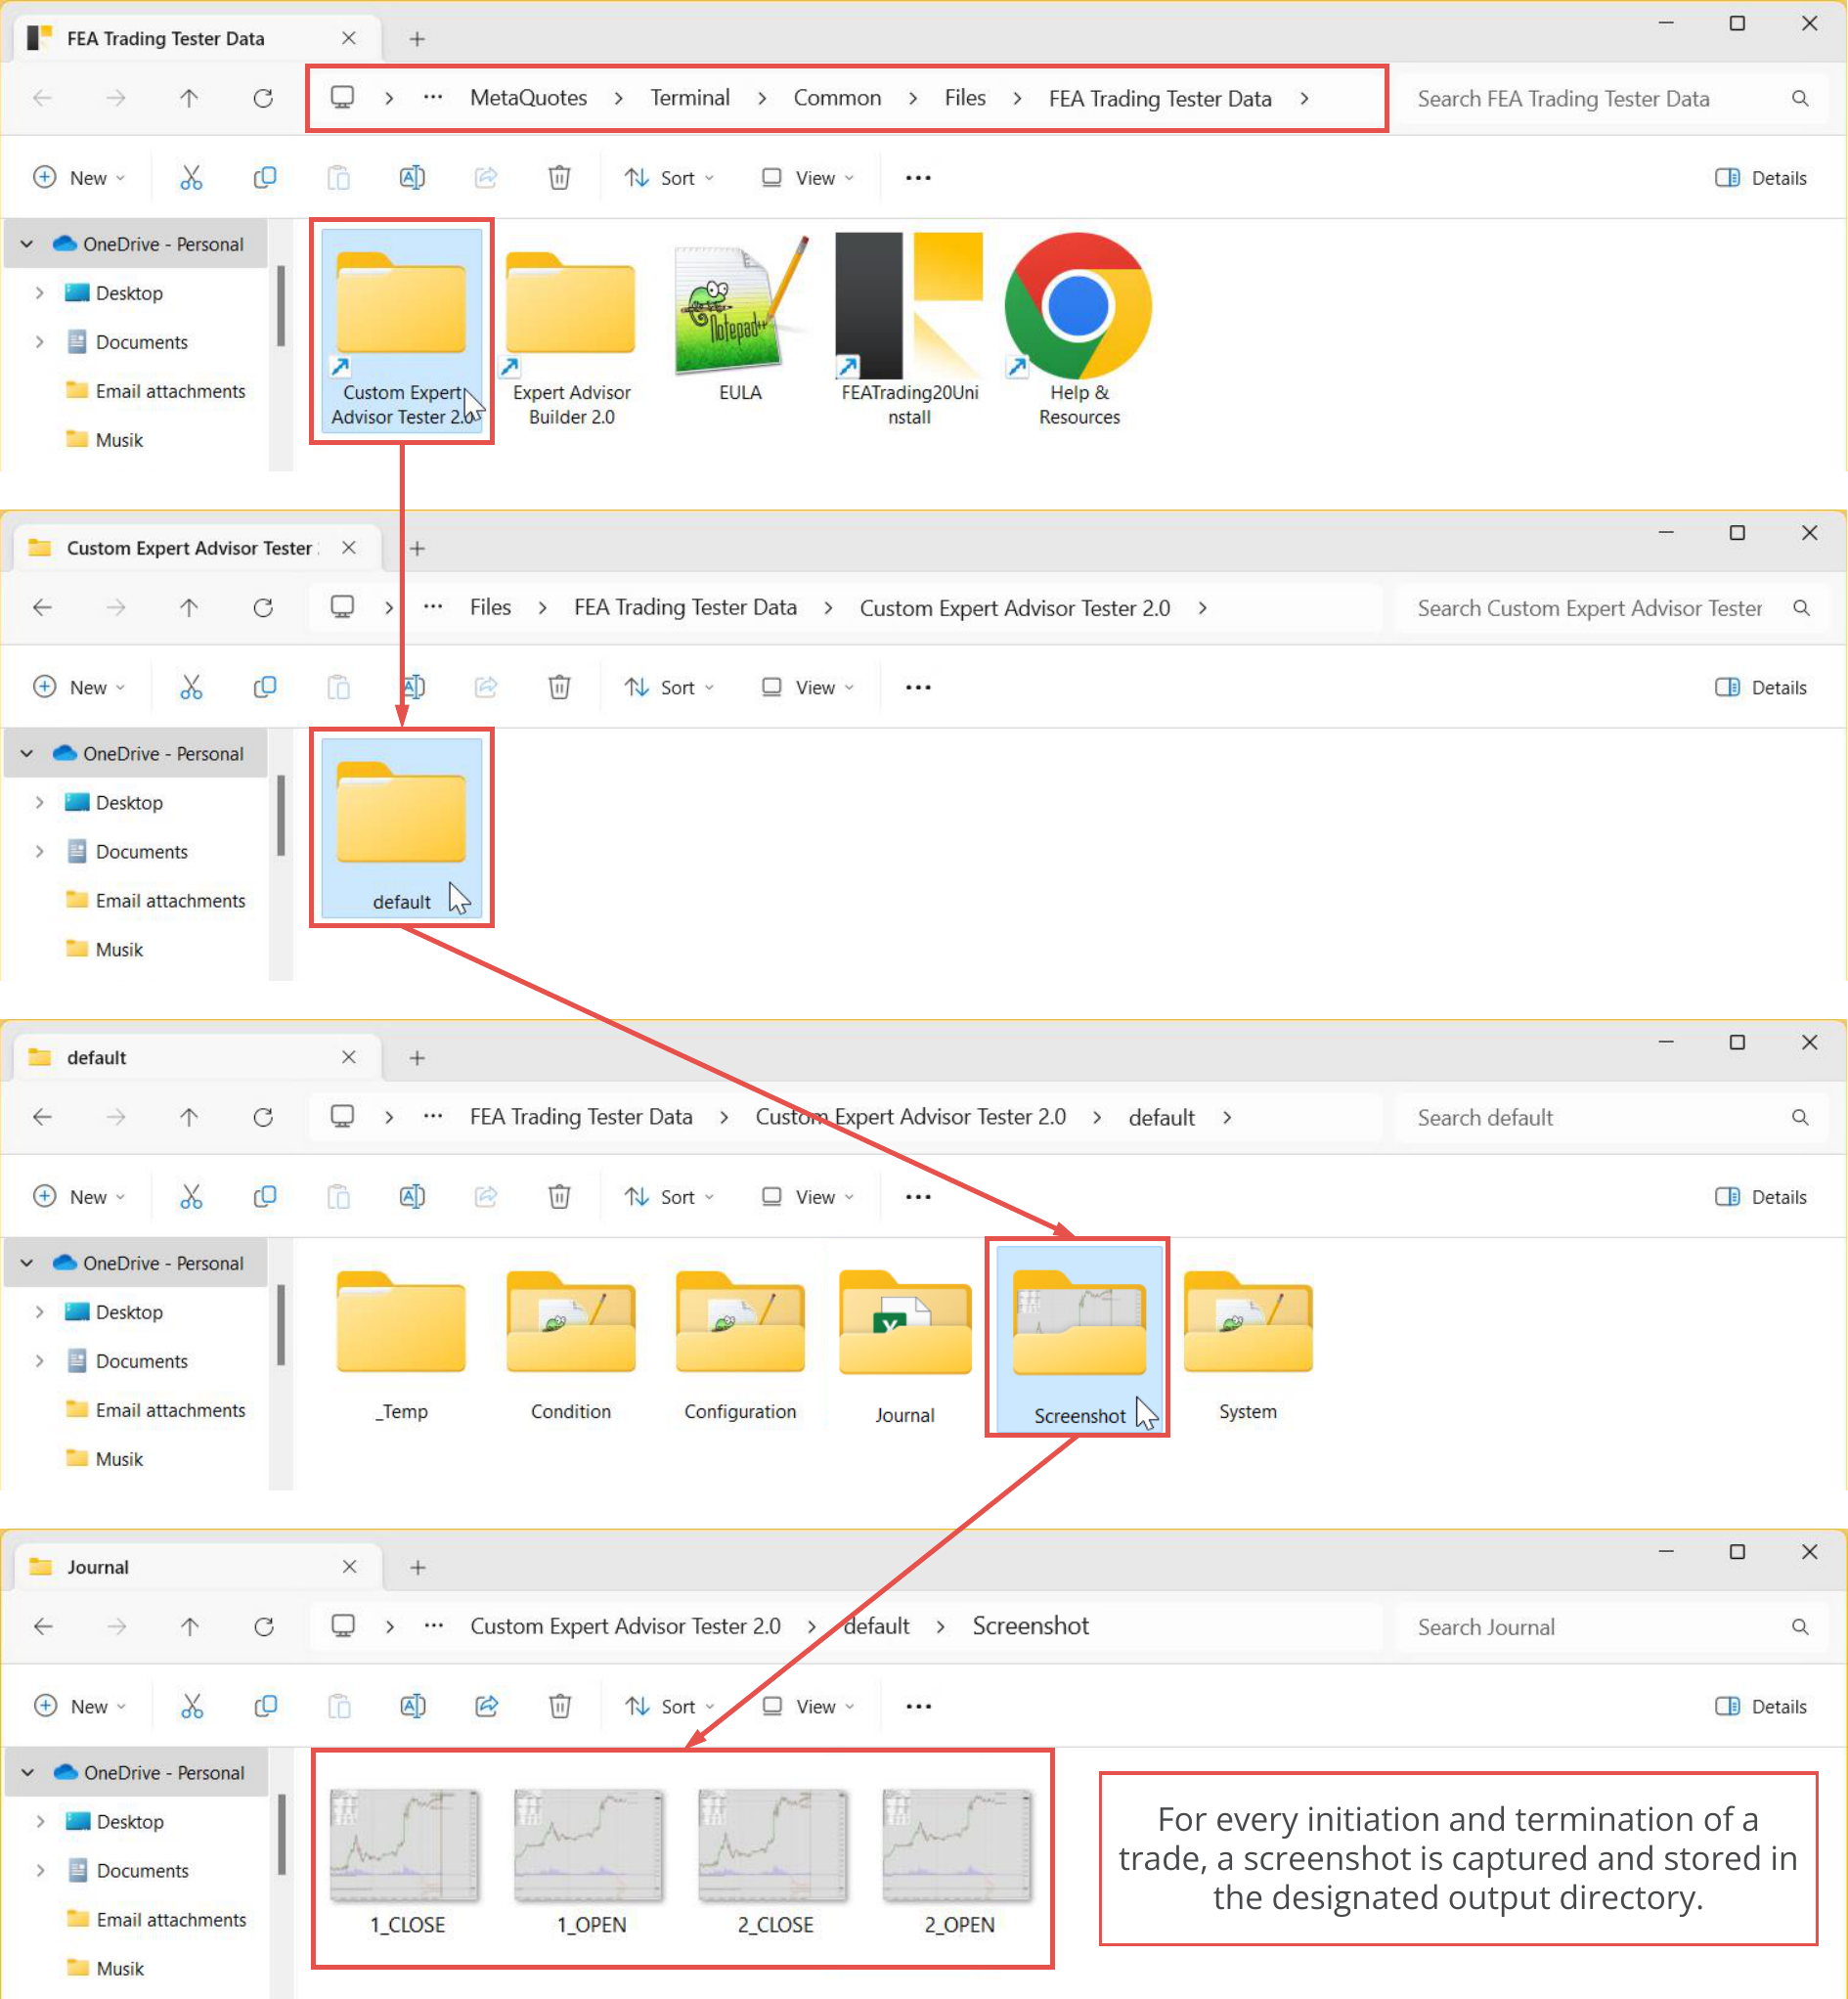Click Copy icon in Custom Expert Advisor Tester window
The width and height of the screenshot is (1848, 1999).
tap(265, 687)
